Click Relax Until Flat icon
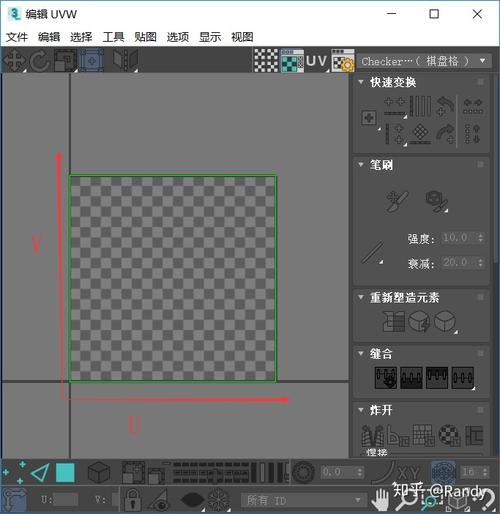This screenshot has width=500, height=514. click(419, 322)
